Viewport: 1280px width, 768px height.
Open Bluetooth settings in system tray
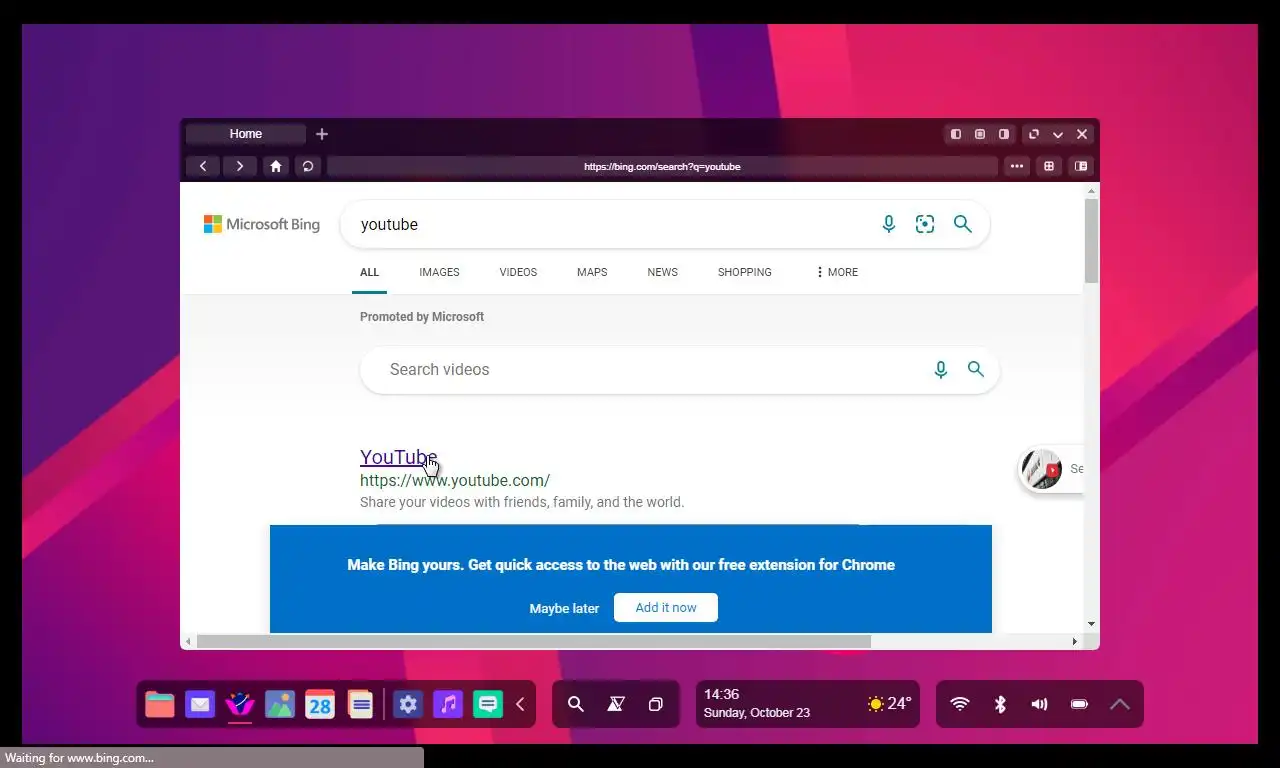click(x=1000, y=704)
